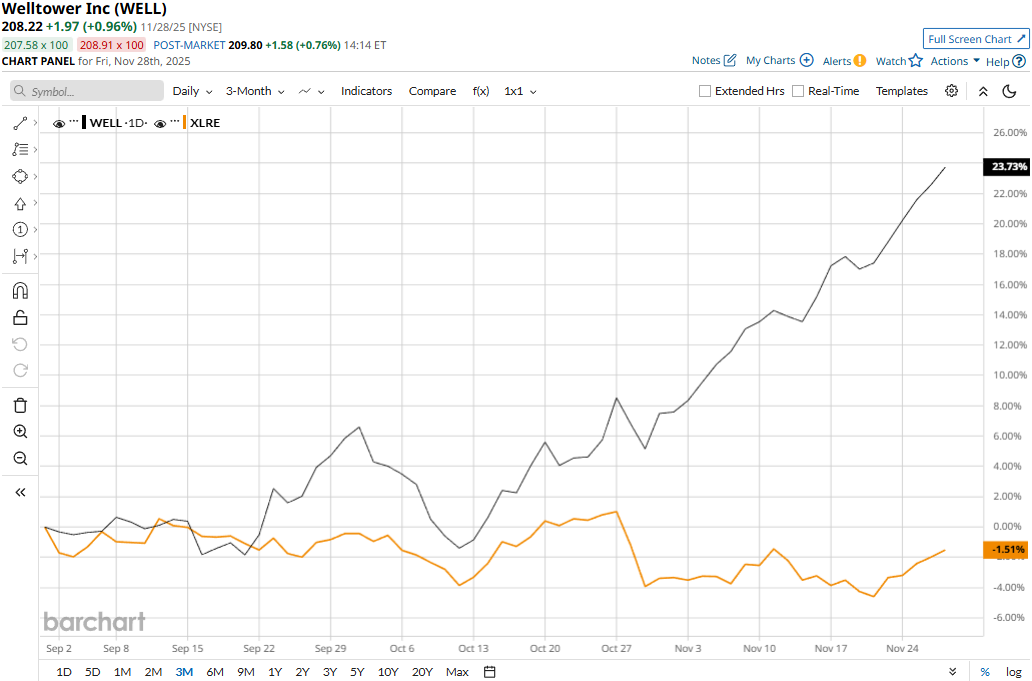Select the 20Y time range

click(x=423, y=672)
